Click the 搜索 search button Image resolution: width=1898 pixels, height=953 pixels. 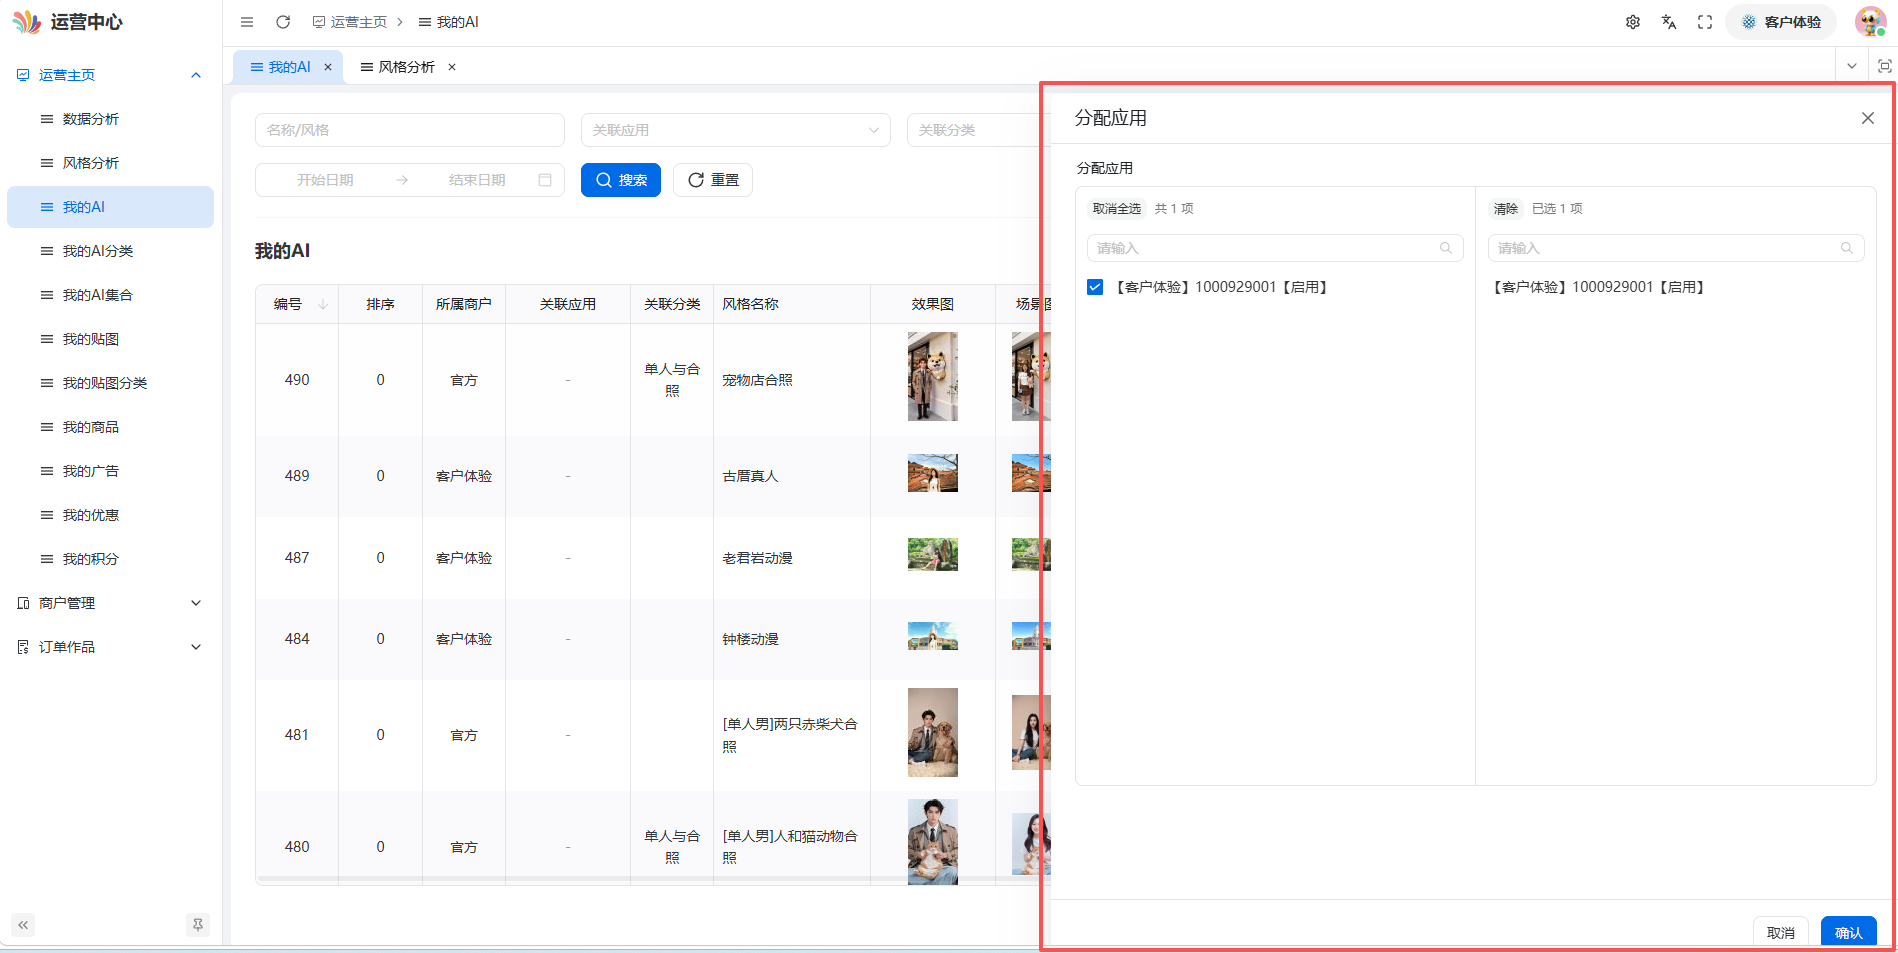621,180
